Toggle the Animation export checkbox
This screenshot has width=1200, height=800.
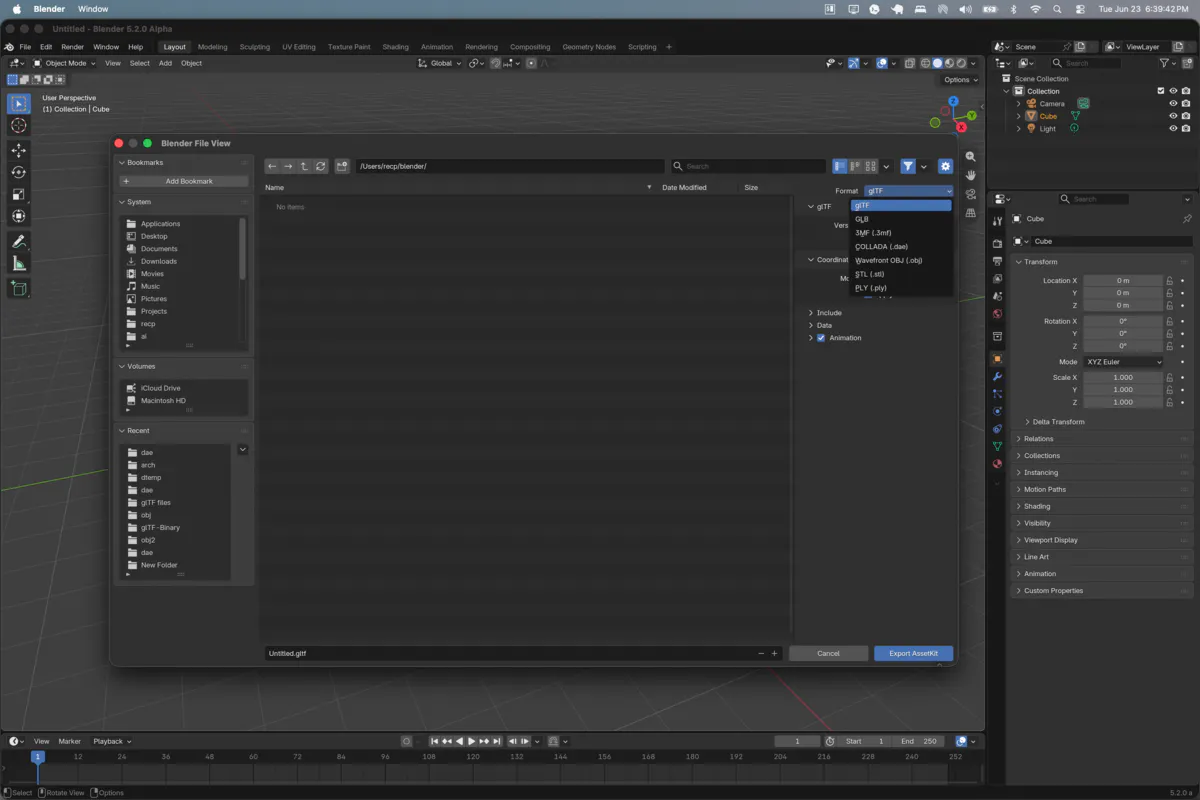pos(821,338)
